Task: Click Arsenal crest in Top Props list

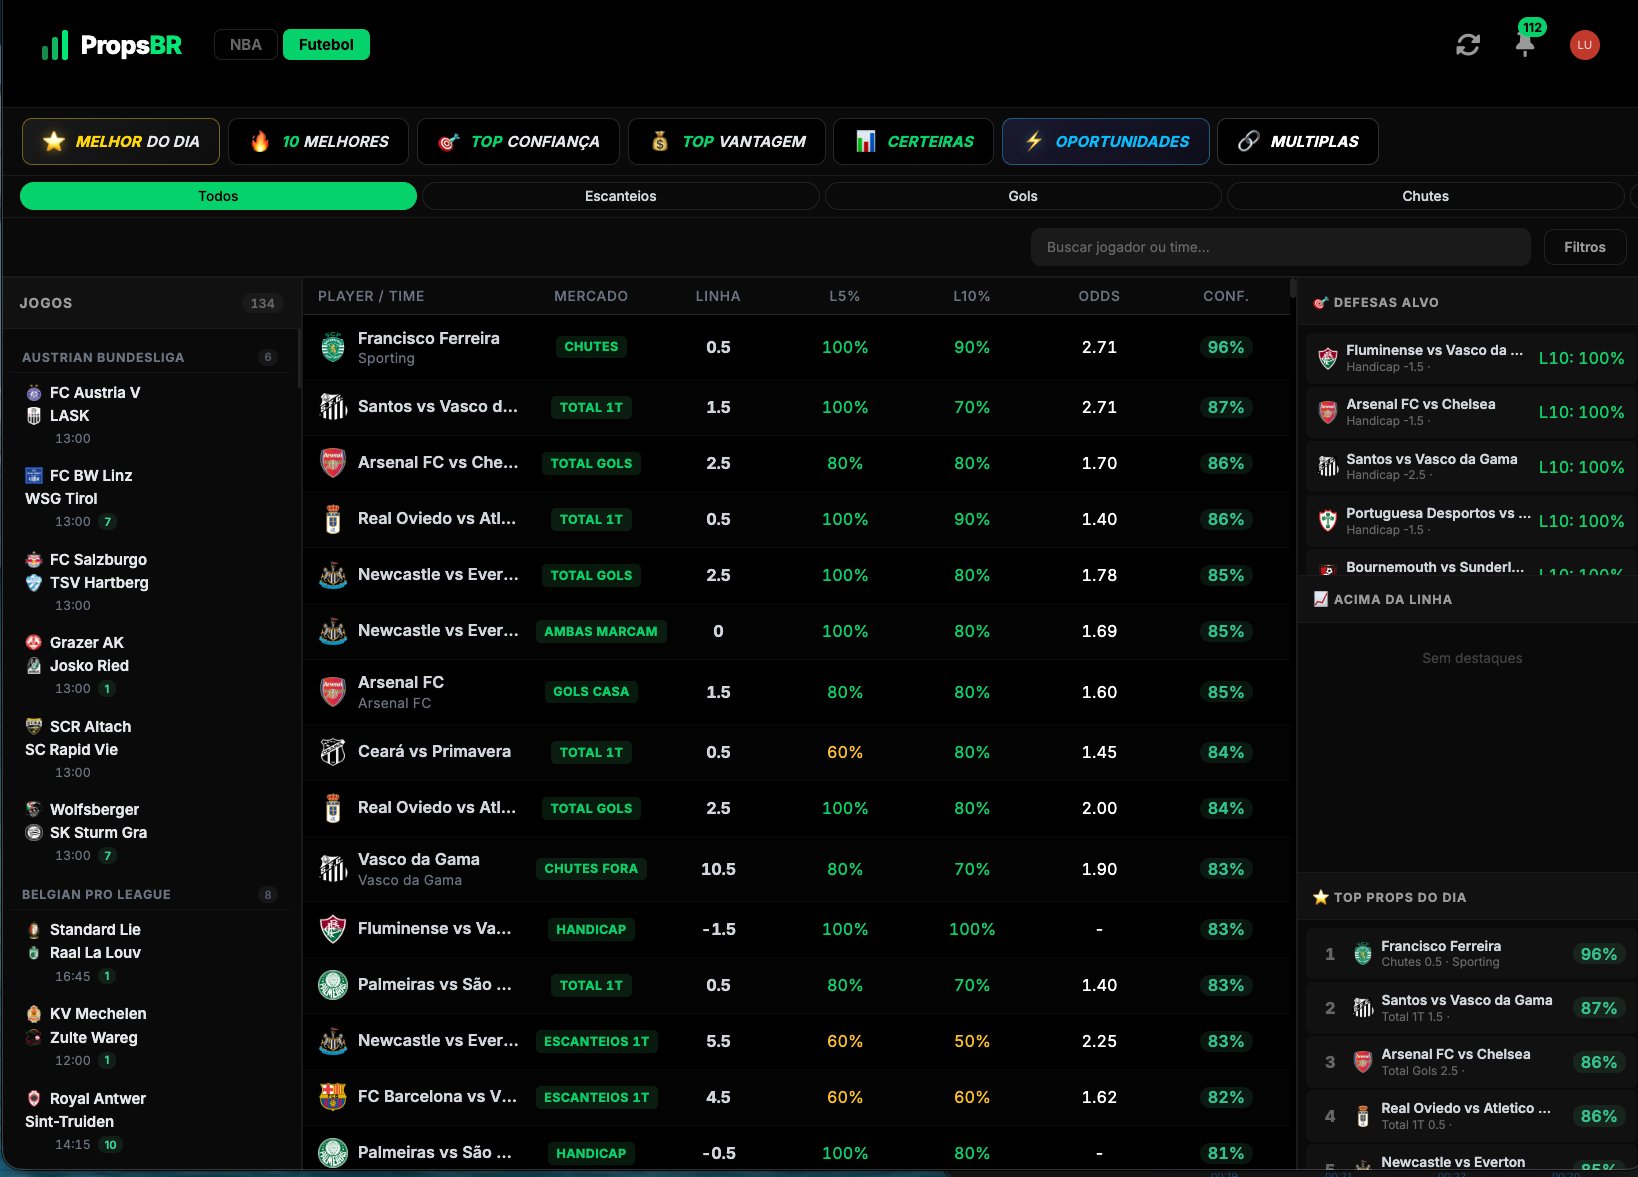Action: (1362, 1062)
